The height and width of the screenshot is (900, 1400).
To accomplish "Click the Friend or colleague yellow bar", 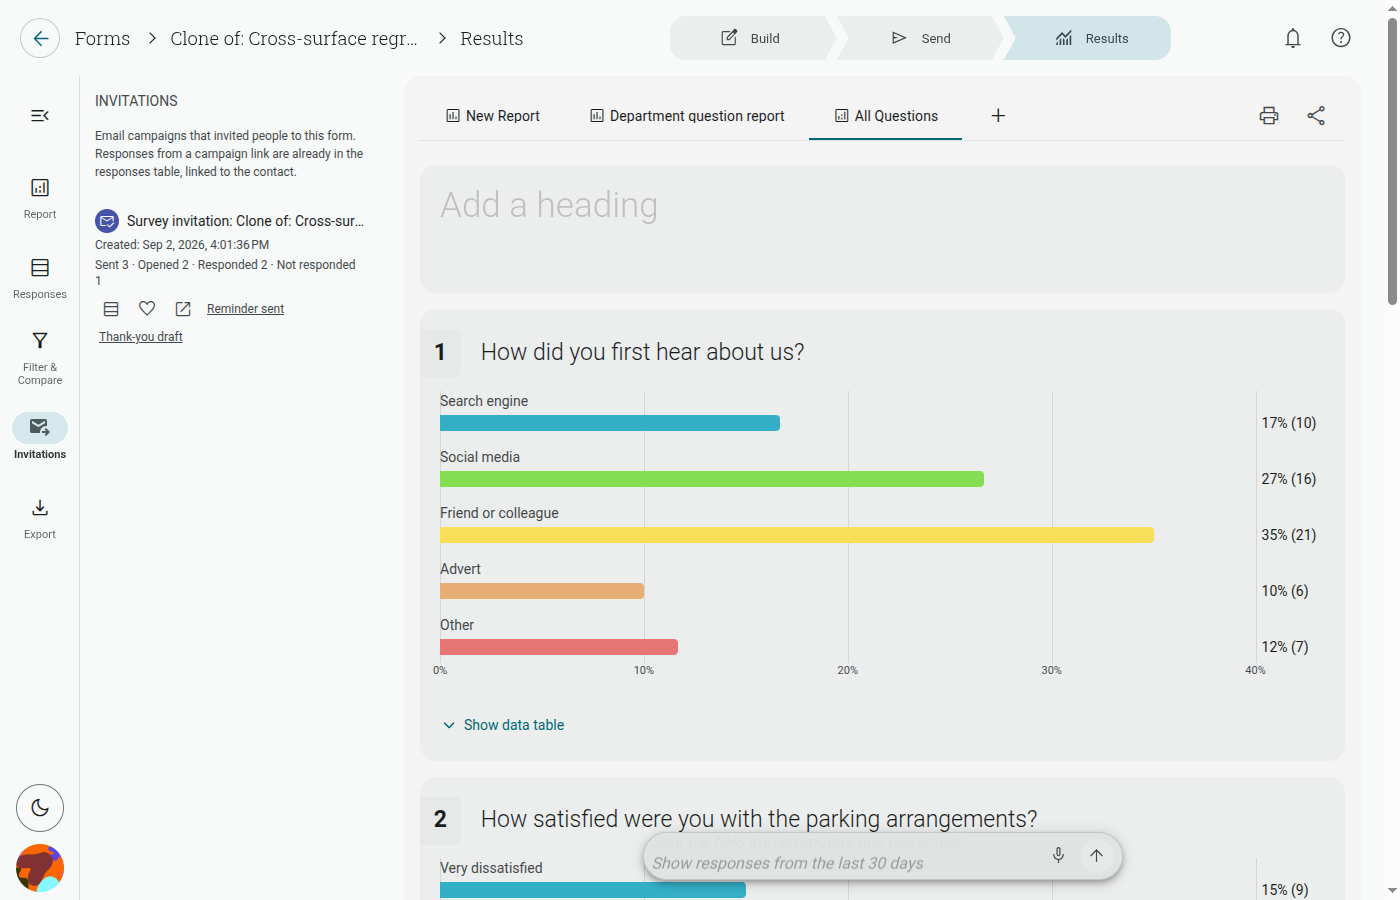I will pos(797,535).
